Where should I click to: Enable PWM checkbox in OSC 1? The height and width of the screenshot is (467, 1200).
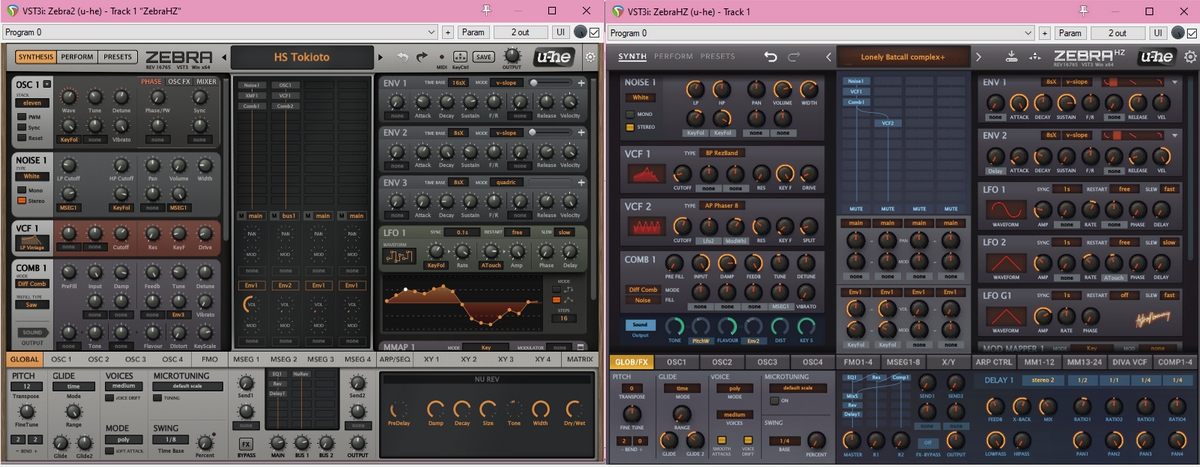click(21, 117)
